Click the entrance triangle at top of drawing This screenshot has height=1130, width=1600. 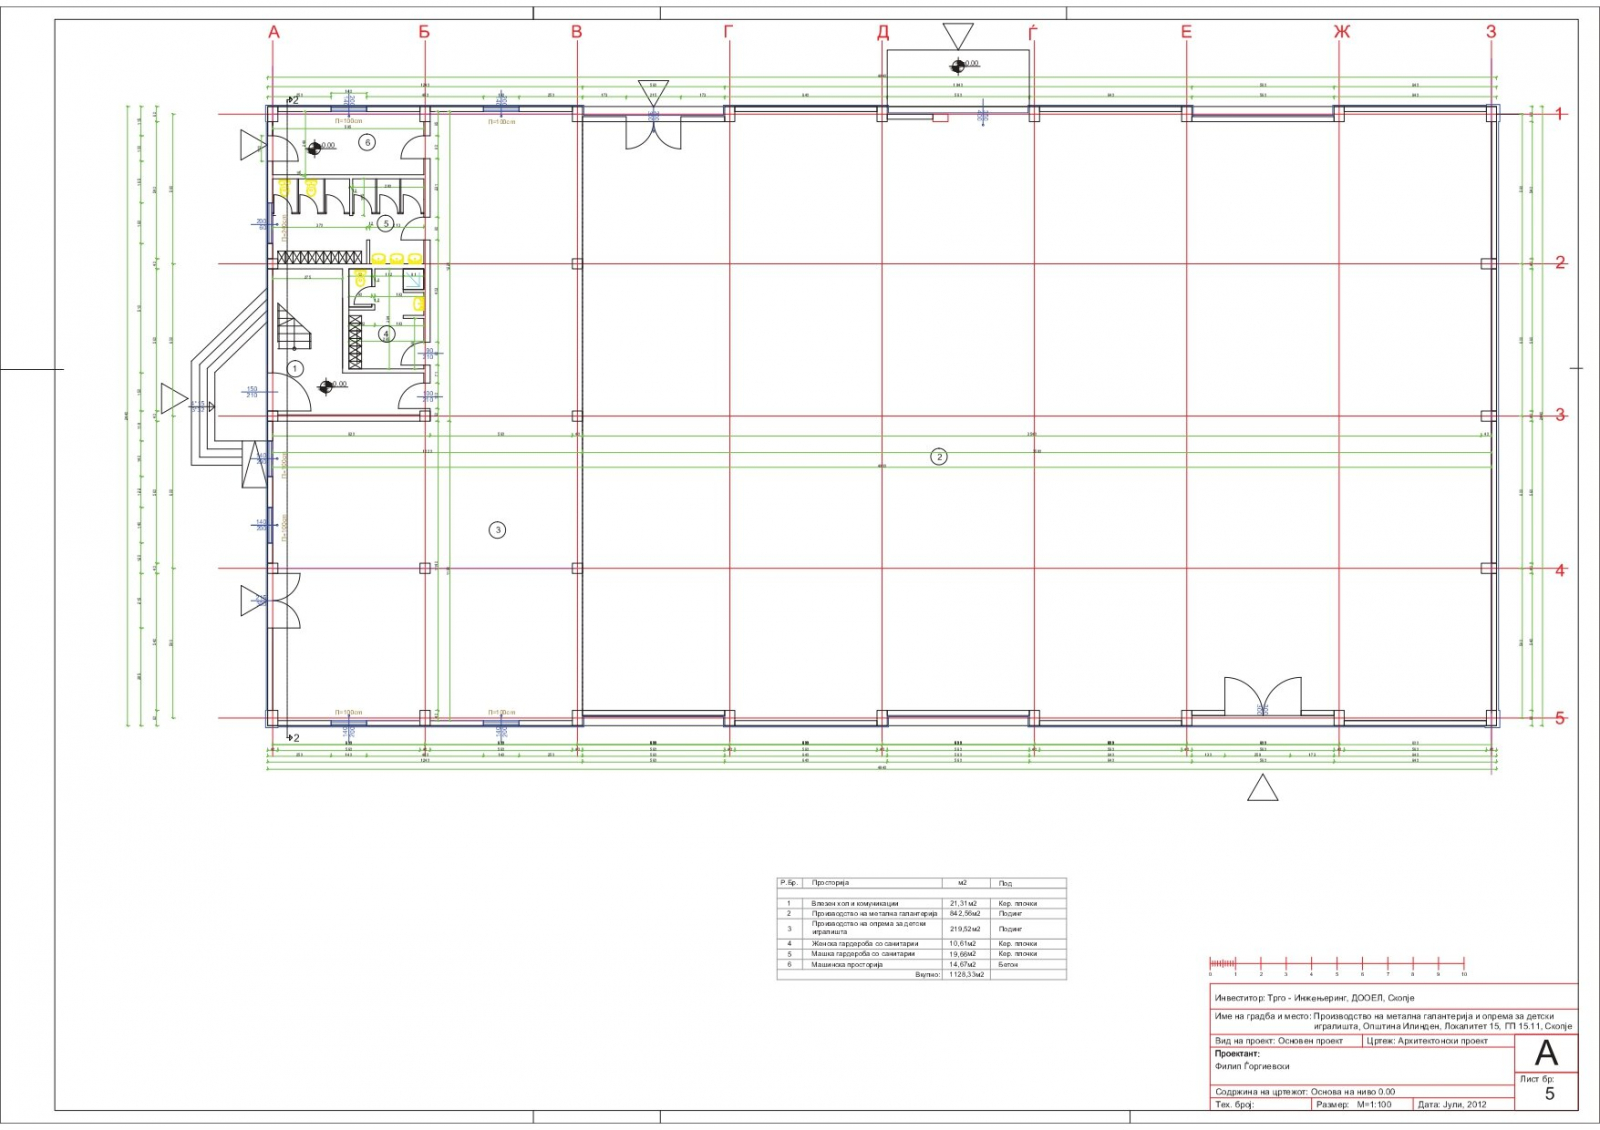[957, 36]
